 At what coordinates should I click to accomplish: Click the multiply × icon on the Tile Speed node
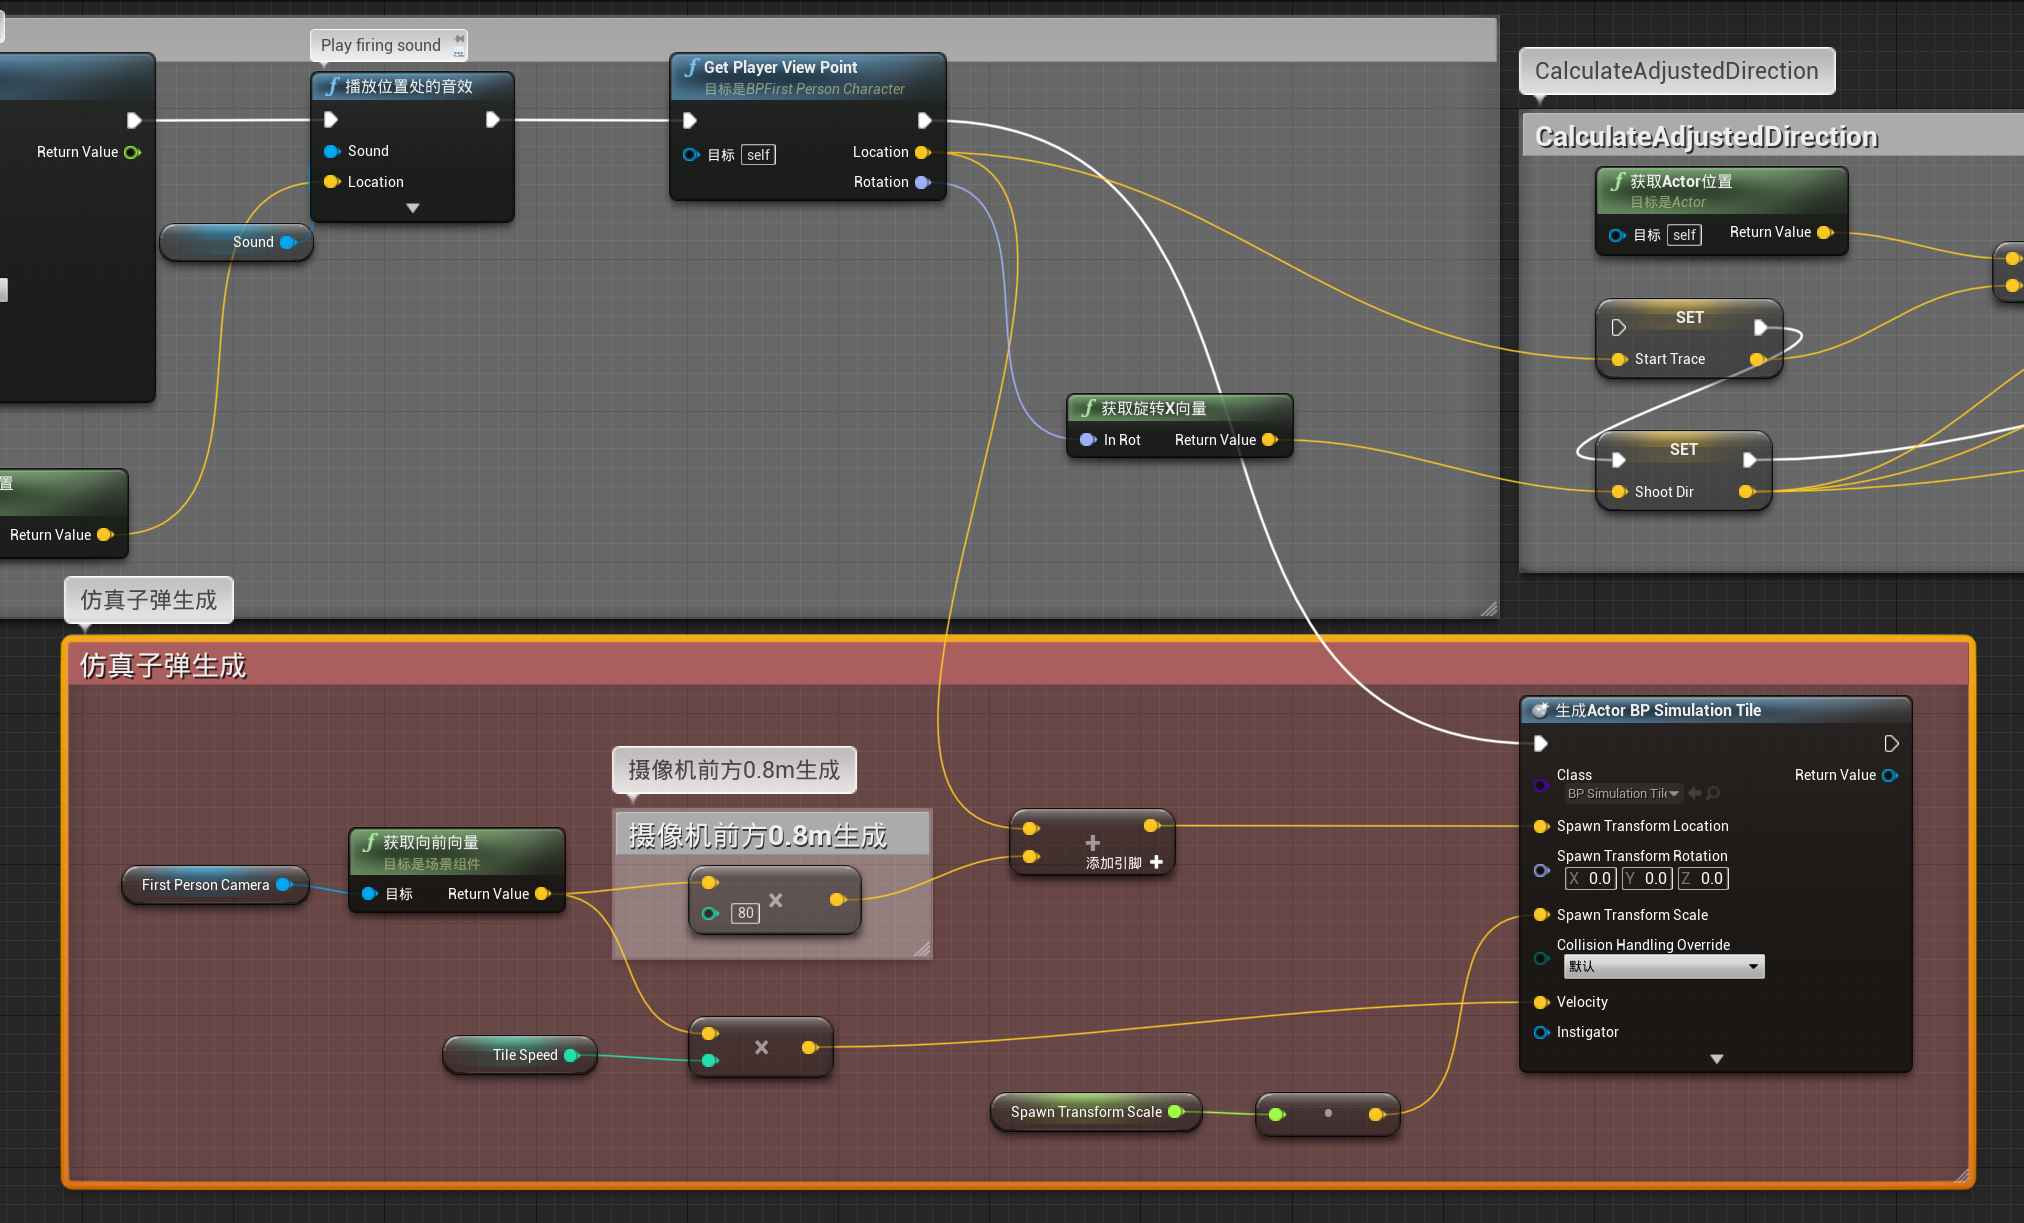761,1047
